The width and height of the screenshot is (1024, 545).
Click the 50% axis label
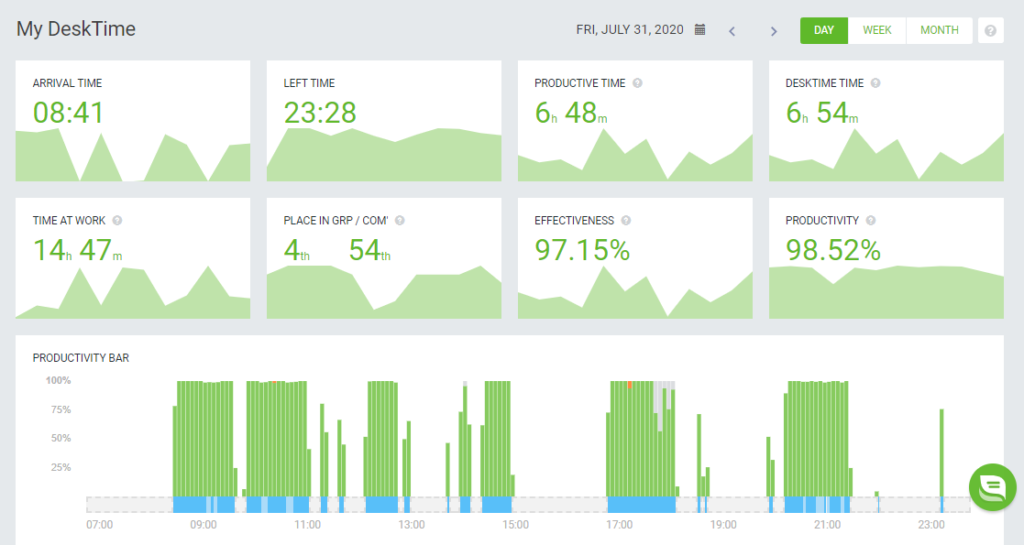tap(61, 438)
